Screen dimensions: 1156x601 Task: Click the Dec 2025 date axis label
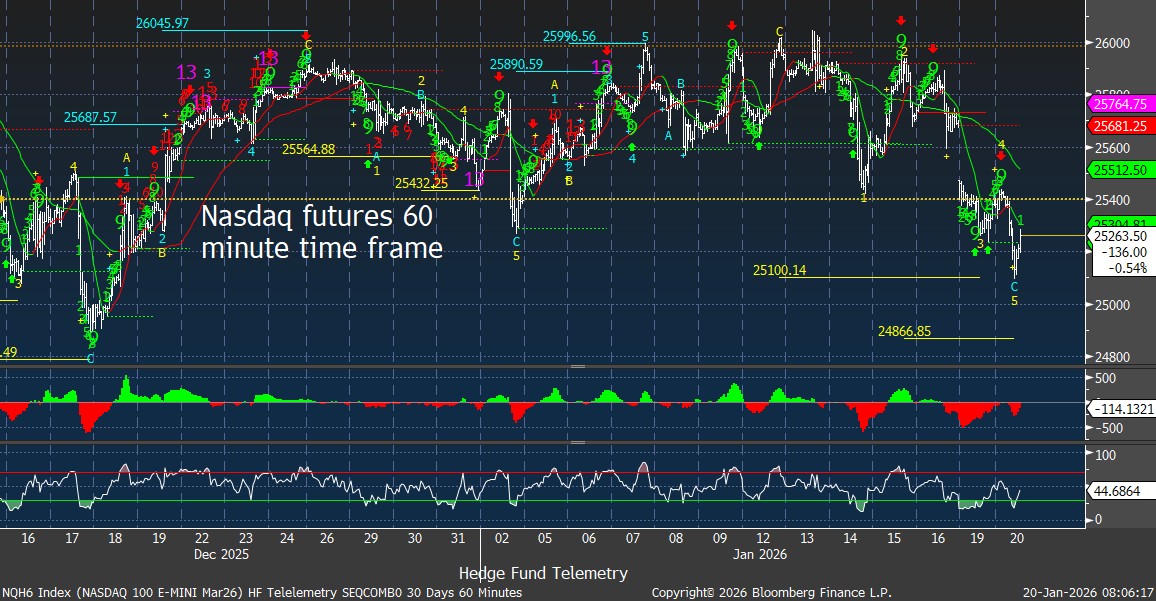coord(221,553)
